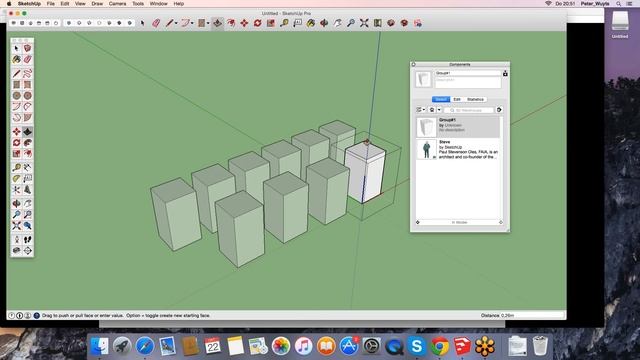
Task: Click the component description field
Action: 468,82
